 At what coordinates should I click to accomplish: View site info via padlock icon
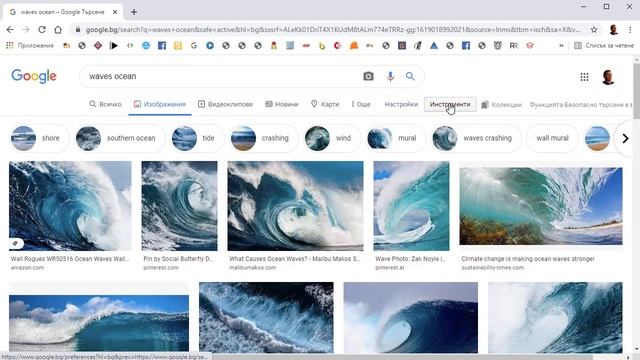[x=78, y=29]
